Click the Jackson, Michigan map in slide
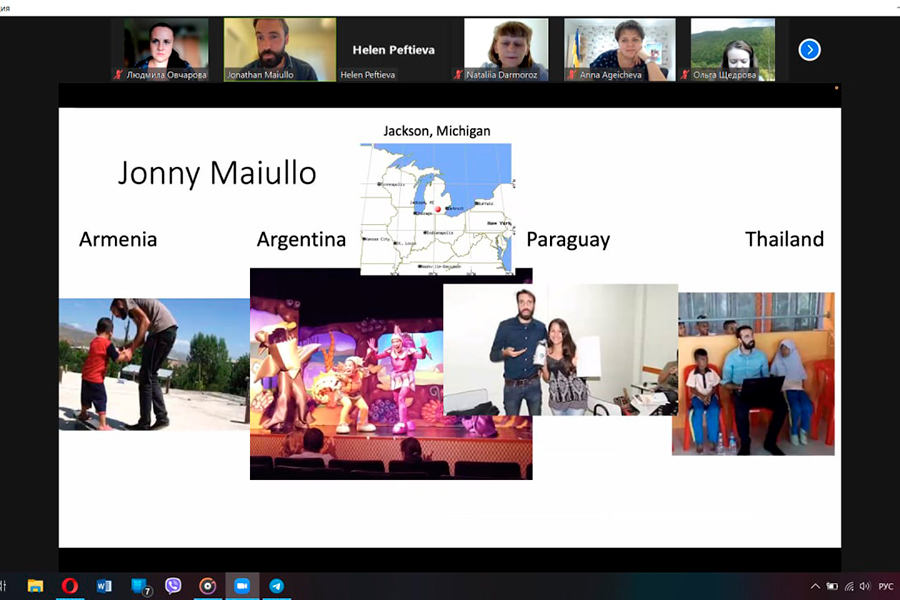The width and height of the screenshot is (900, 600). (x=436, y=208)
